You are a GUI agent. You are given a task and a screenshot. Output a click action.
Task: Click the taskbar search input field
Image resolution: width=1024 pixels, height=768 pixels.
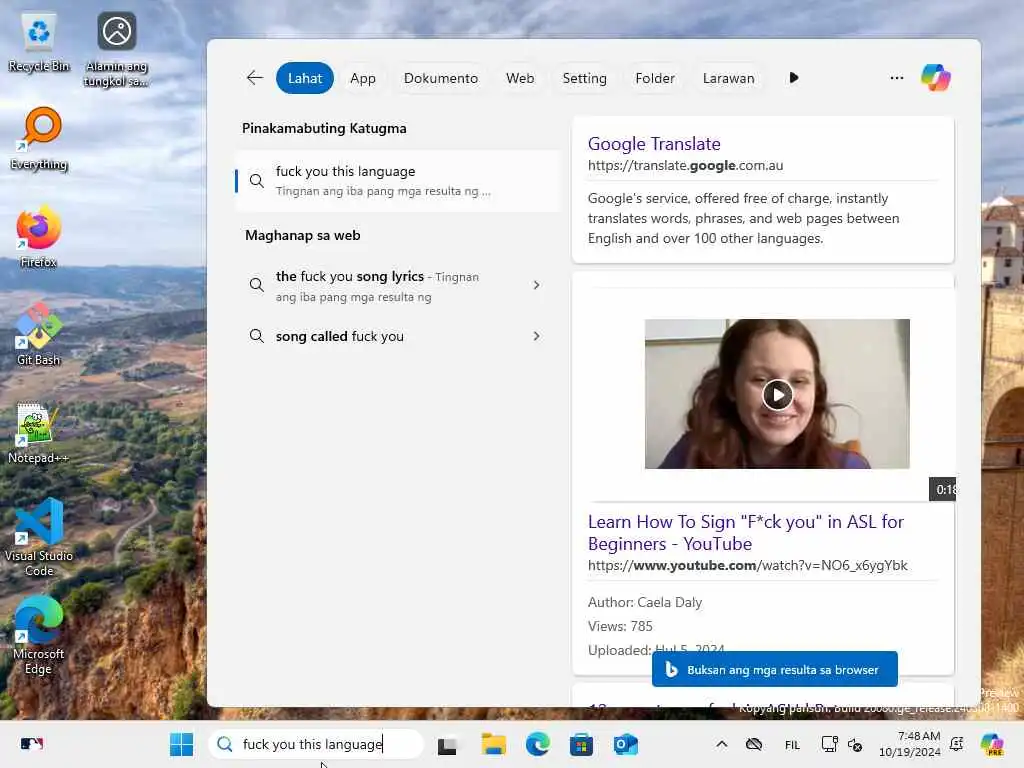316,744
